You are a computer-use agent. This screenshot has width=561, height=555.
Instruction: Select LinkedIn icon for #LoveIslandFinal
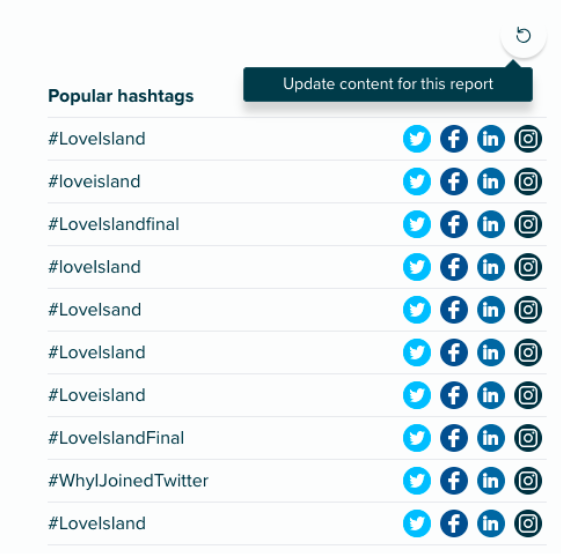tap(491, 438)
